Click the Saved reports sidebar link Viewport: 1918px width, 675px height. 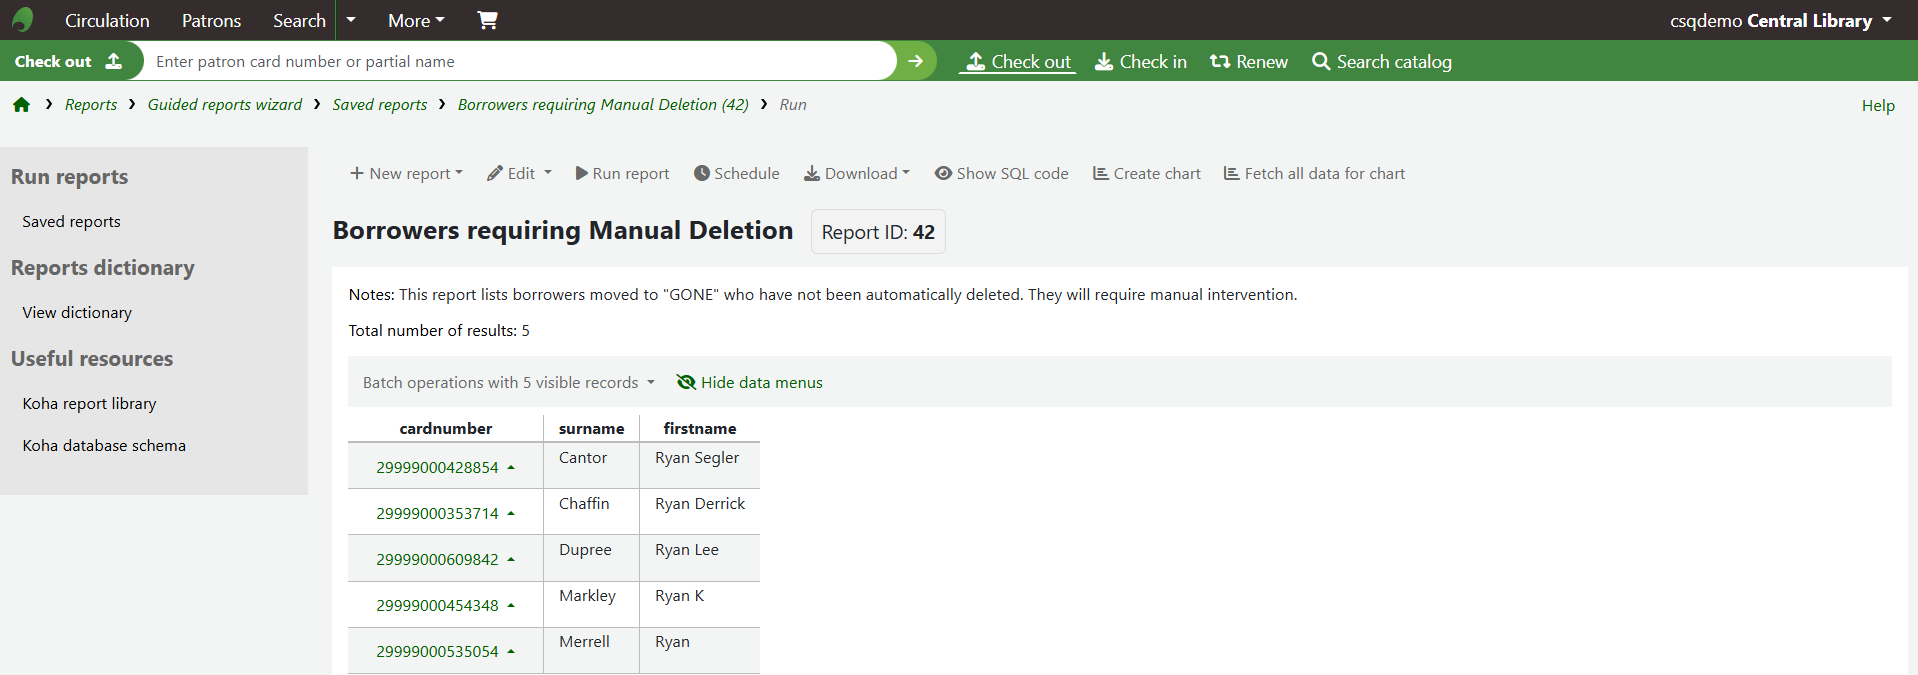pyautogui.click(x=71, y=222)
